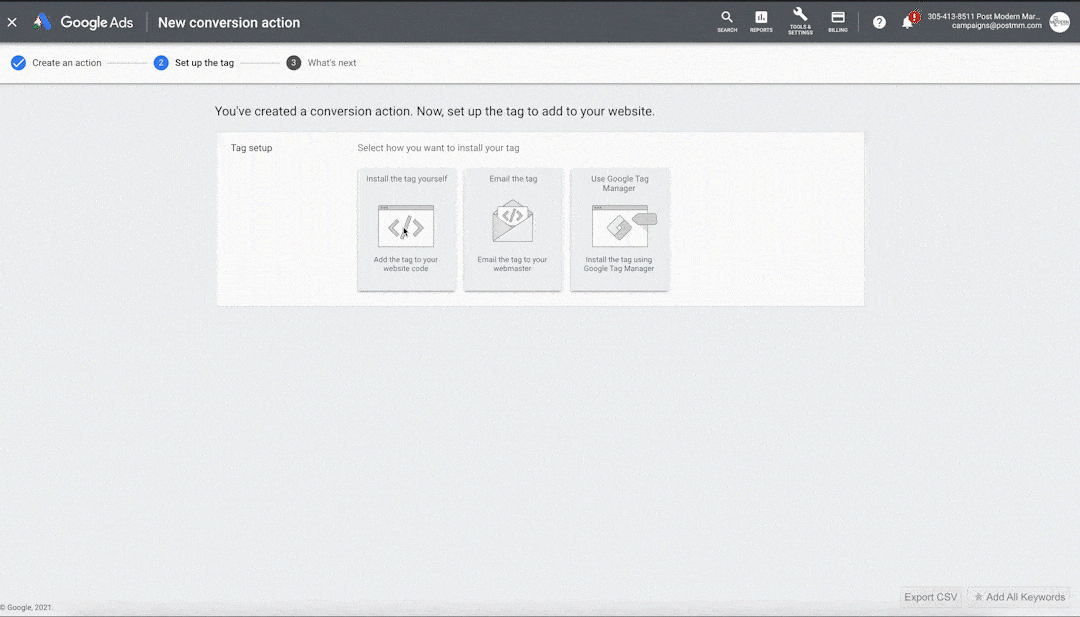Go back to Create an action step
The width and height of the screenshot is (1080, 617).
[66, 63]
